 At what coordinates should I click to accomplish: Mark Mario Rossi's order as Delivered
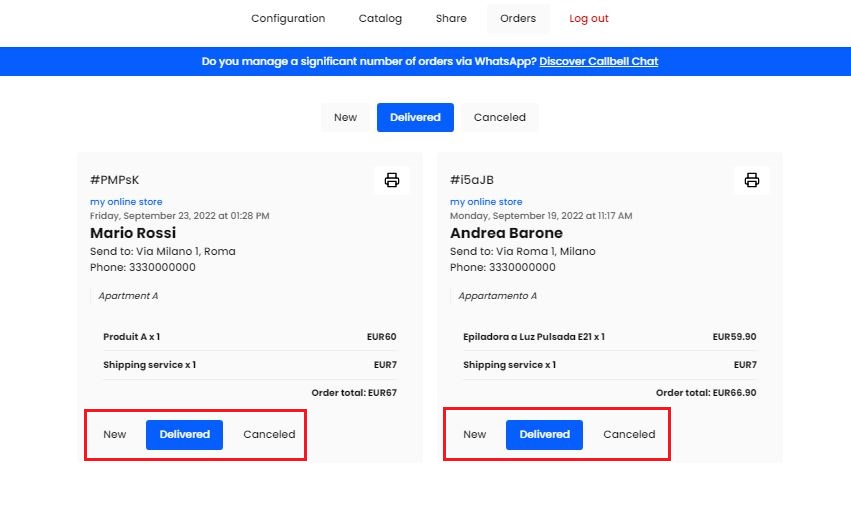pos(184,434)
